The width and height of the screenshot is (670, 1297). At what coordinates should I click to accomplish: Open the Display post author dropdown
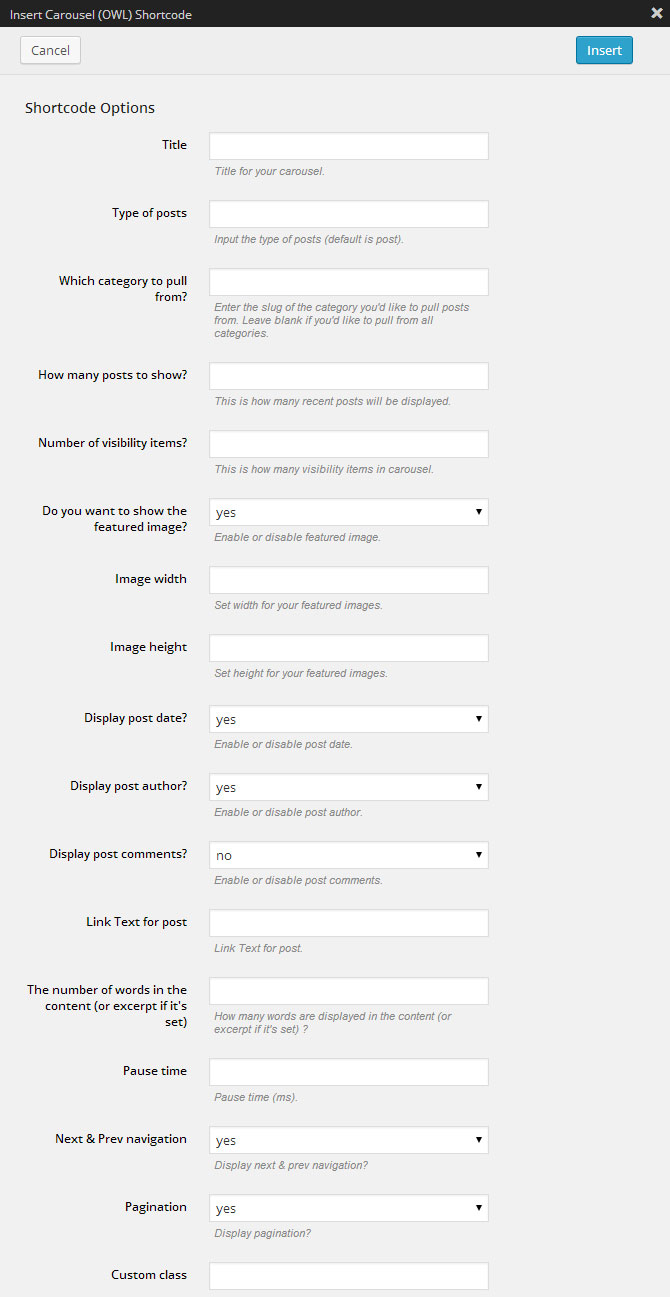point(349,787)
